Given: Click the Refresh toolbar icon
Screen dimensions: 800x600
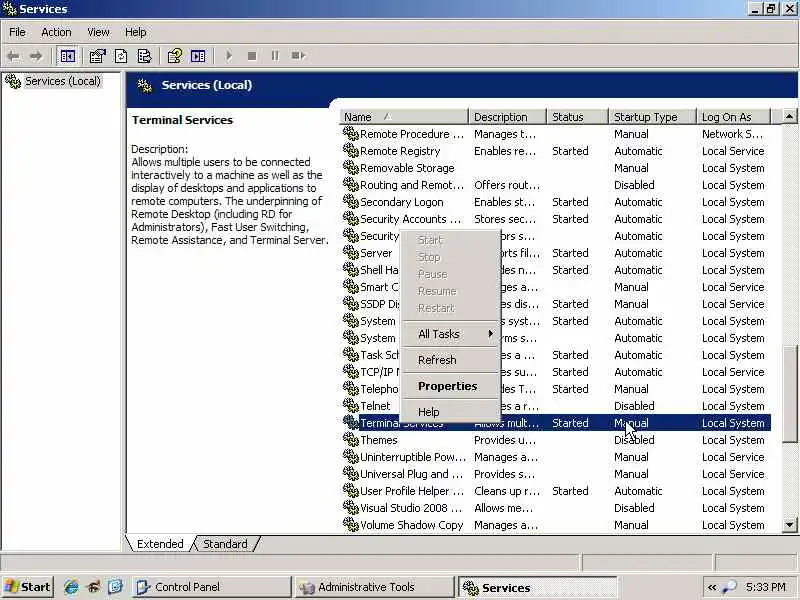Looking at the screenshot, I should [121, 56].
